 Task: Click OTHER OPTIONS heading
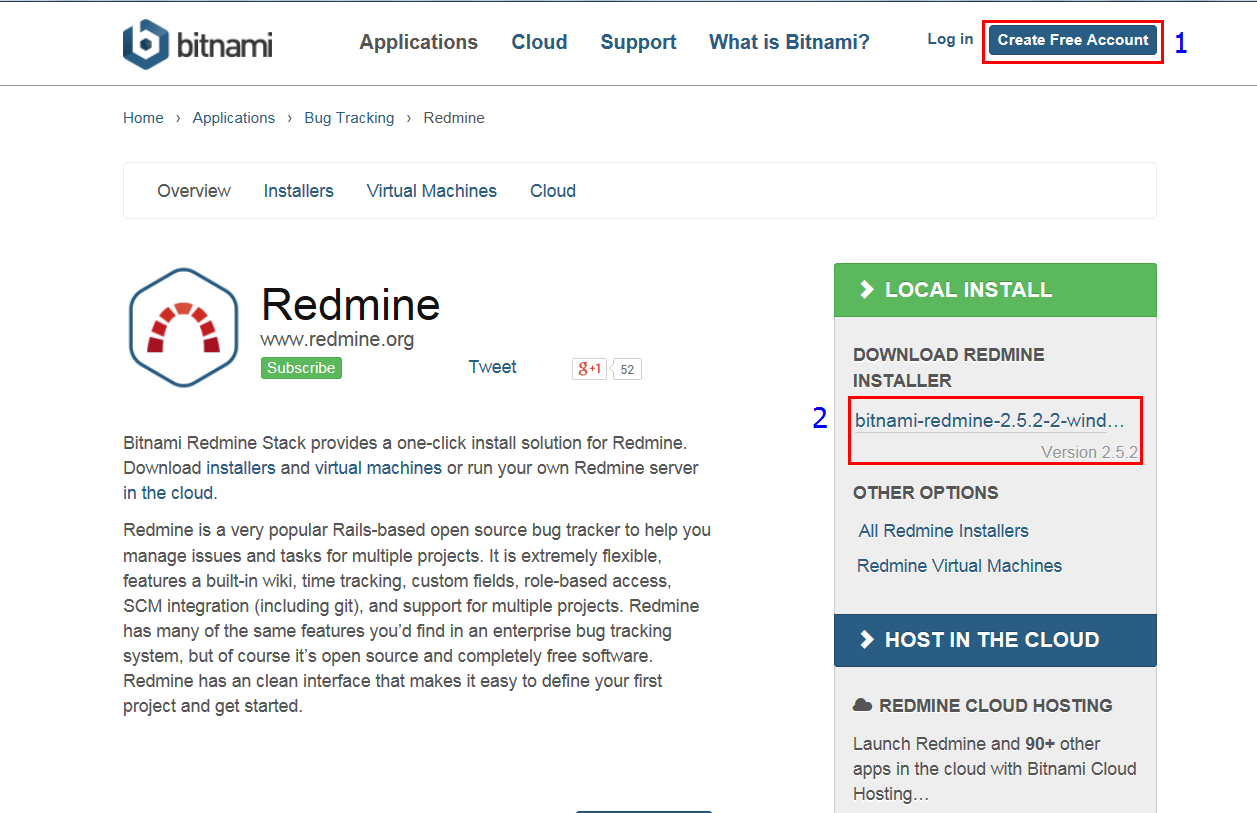(926, 493)
